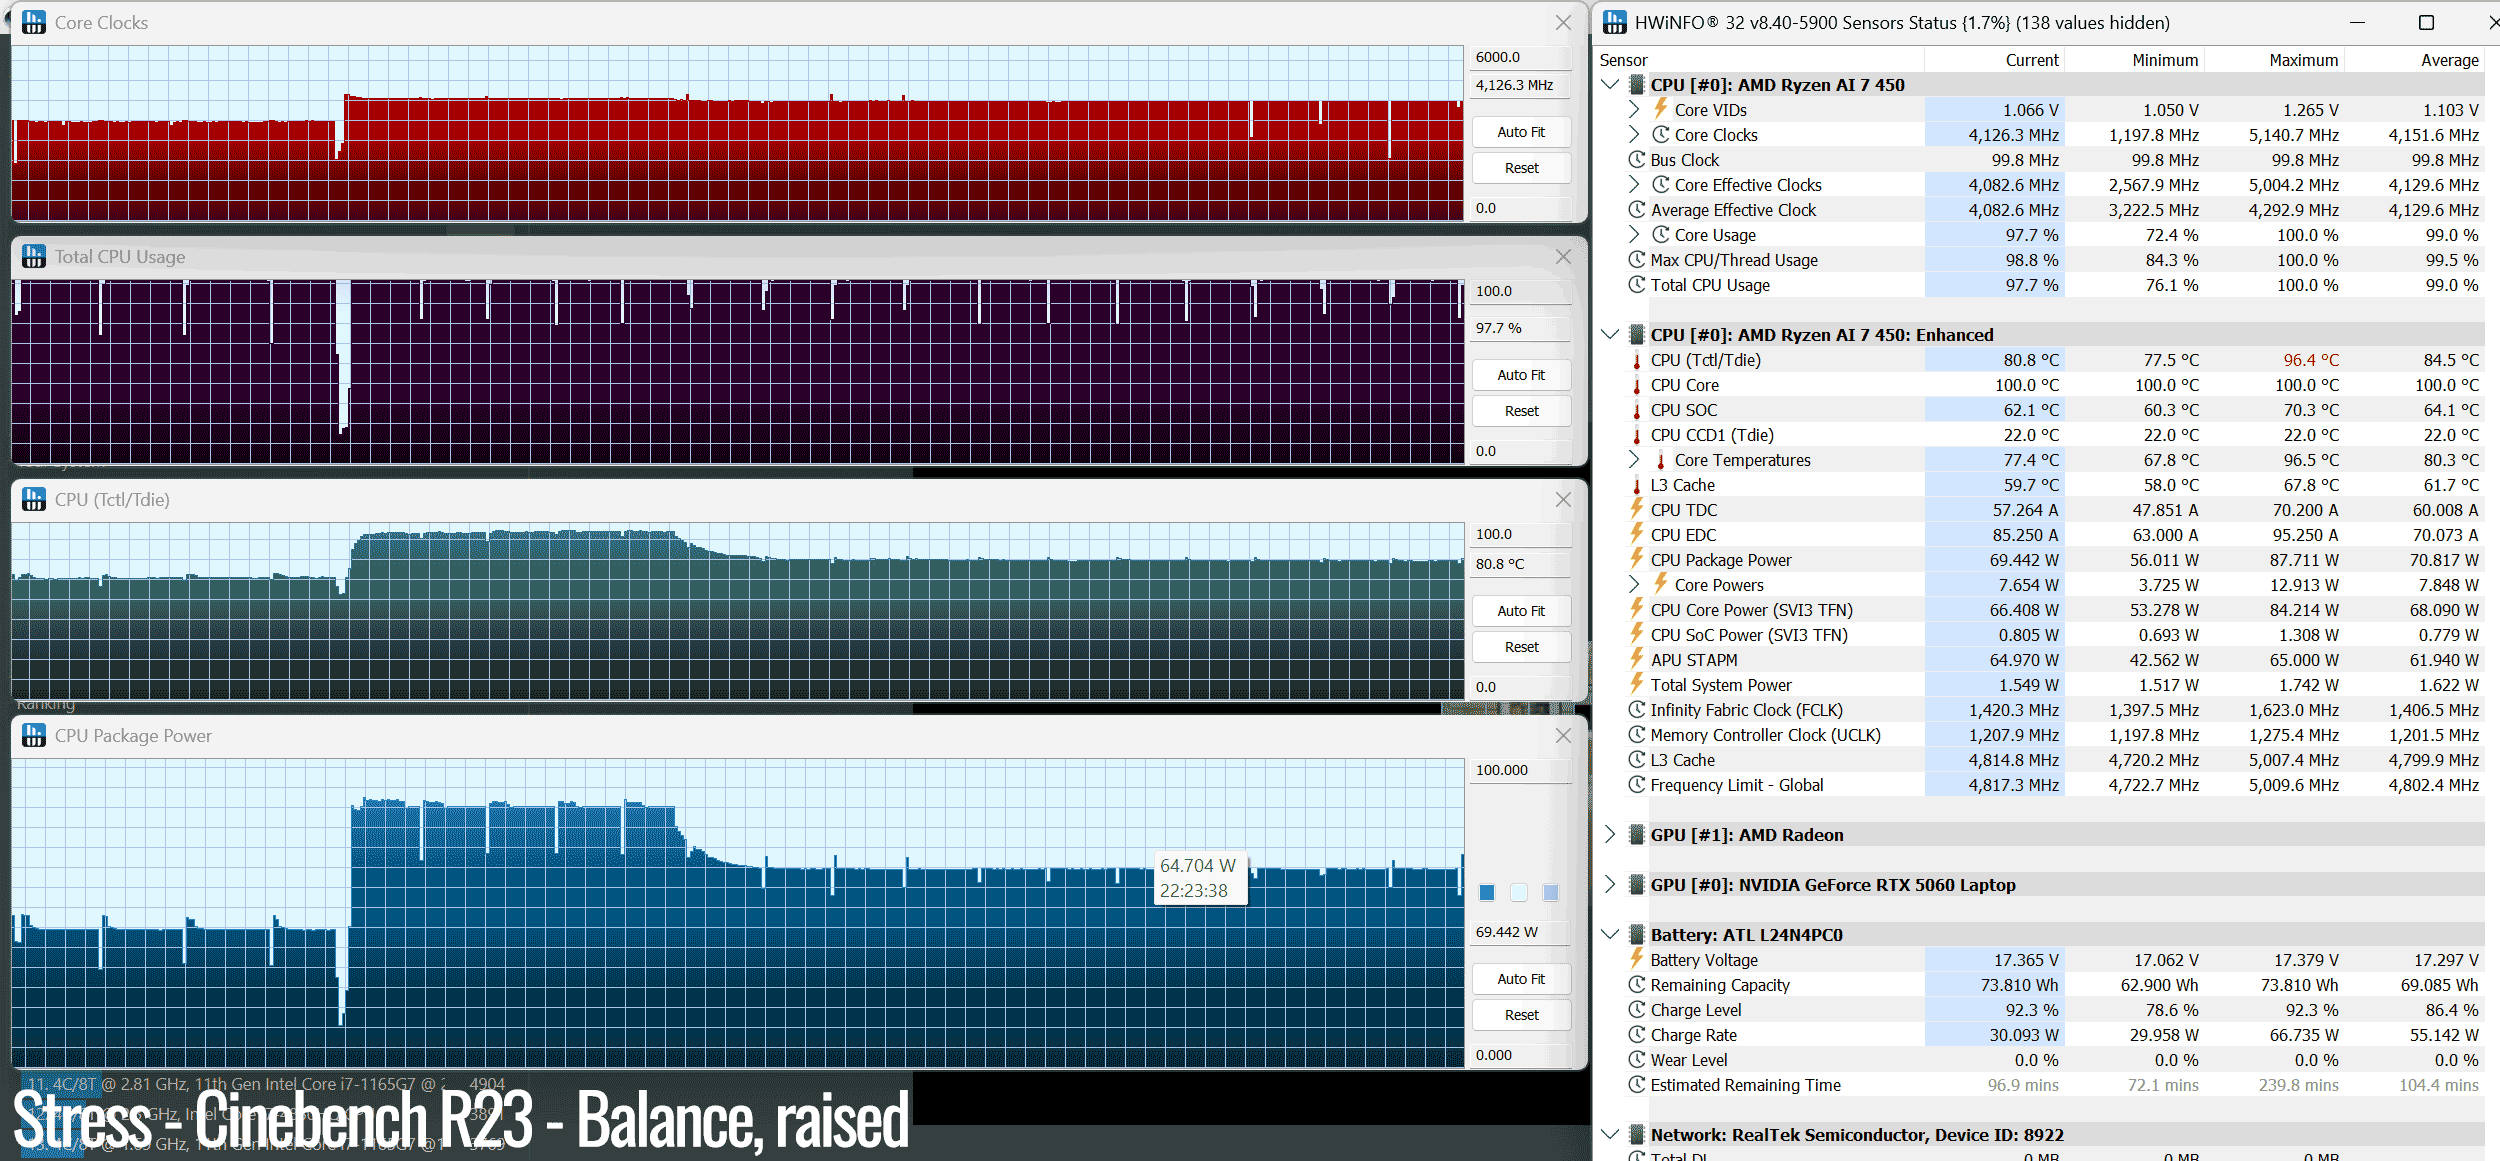
Task: Close the CPU (Tctl/Tdie) graph window
Action: pyautogui.click(x=1563, y=499)
